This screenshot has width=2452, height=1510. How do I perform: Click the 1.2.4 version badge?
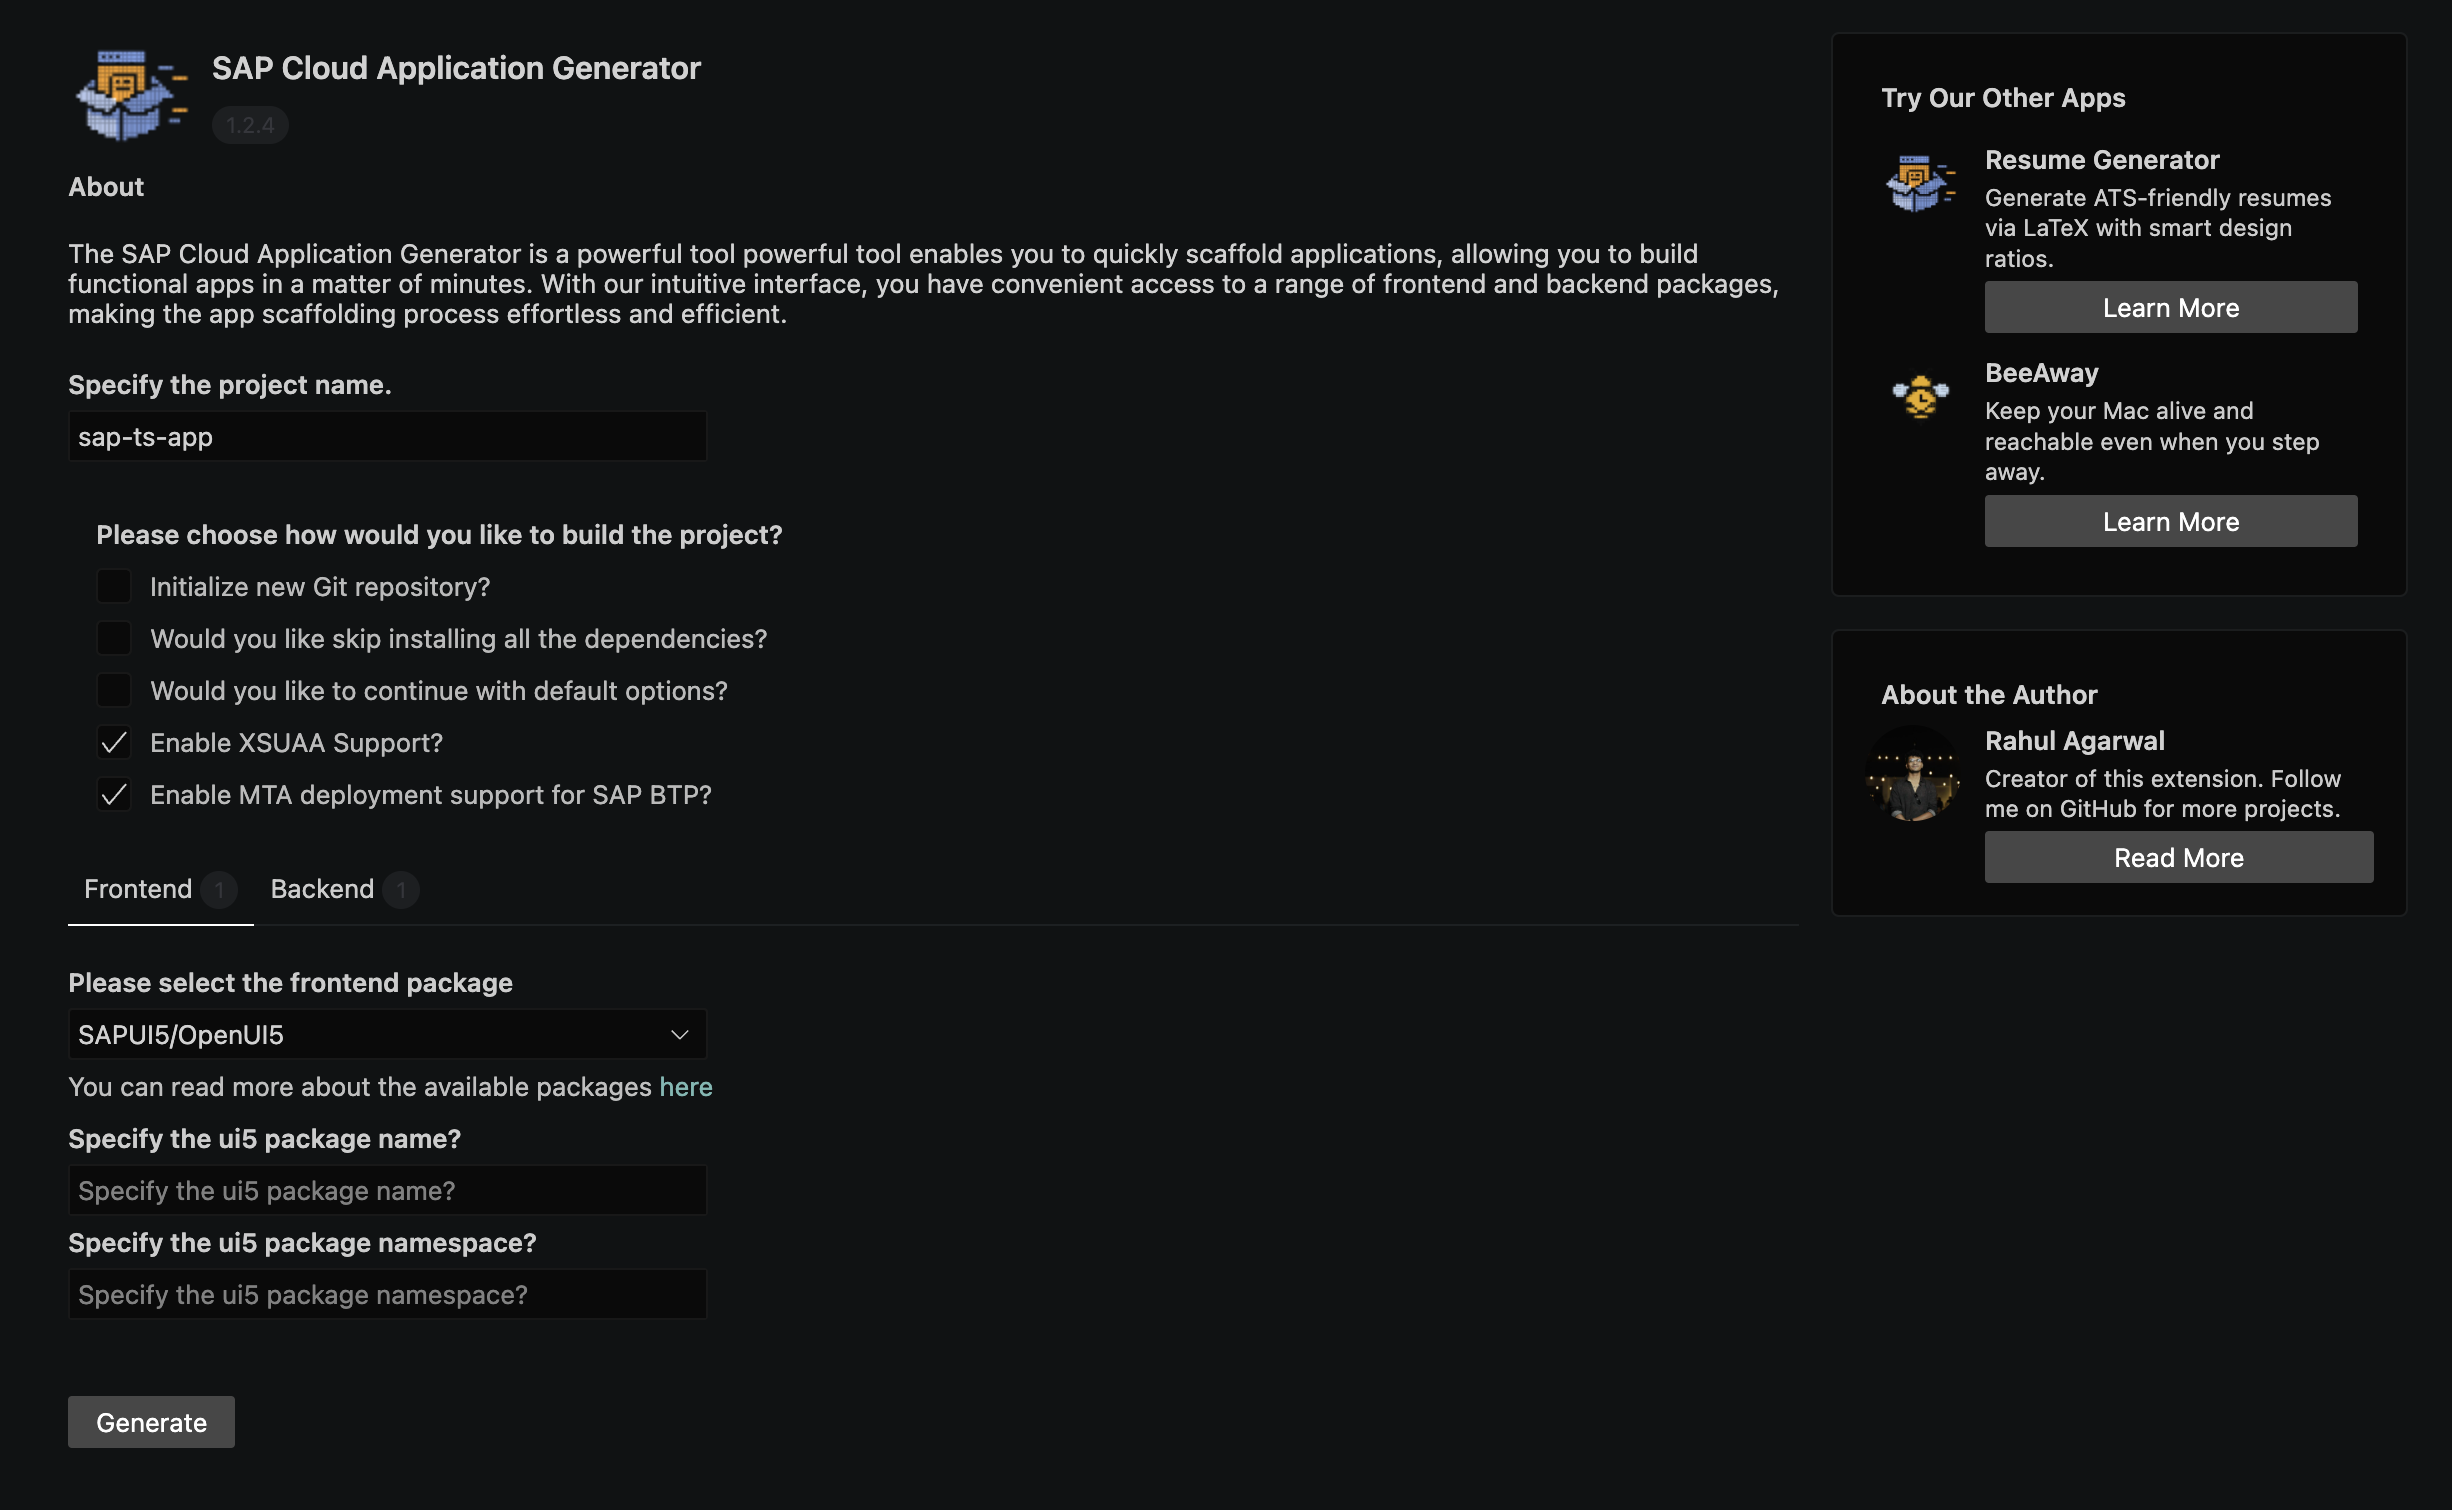click(x=250, y=125)
